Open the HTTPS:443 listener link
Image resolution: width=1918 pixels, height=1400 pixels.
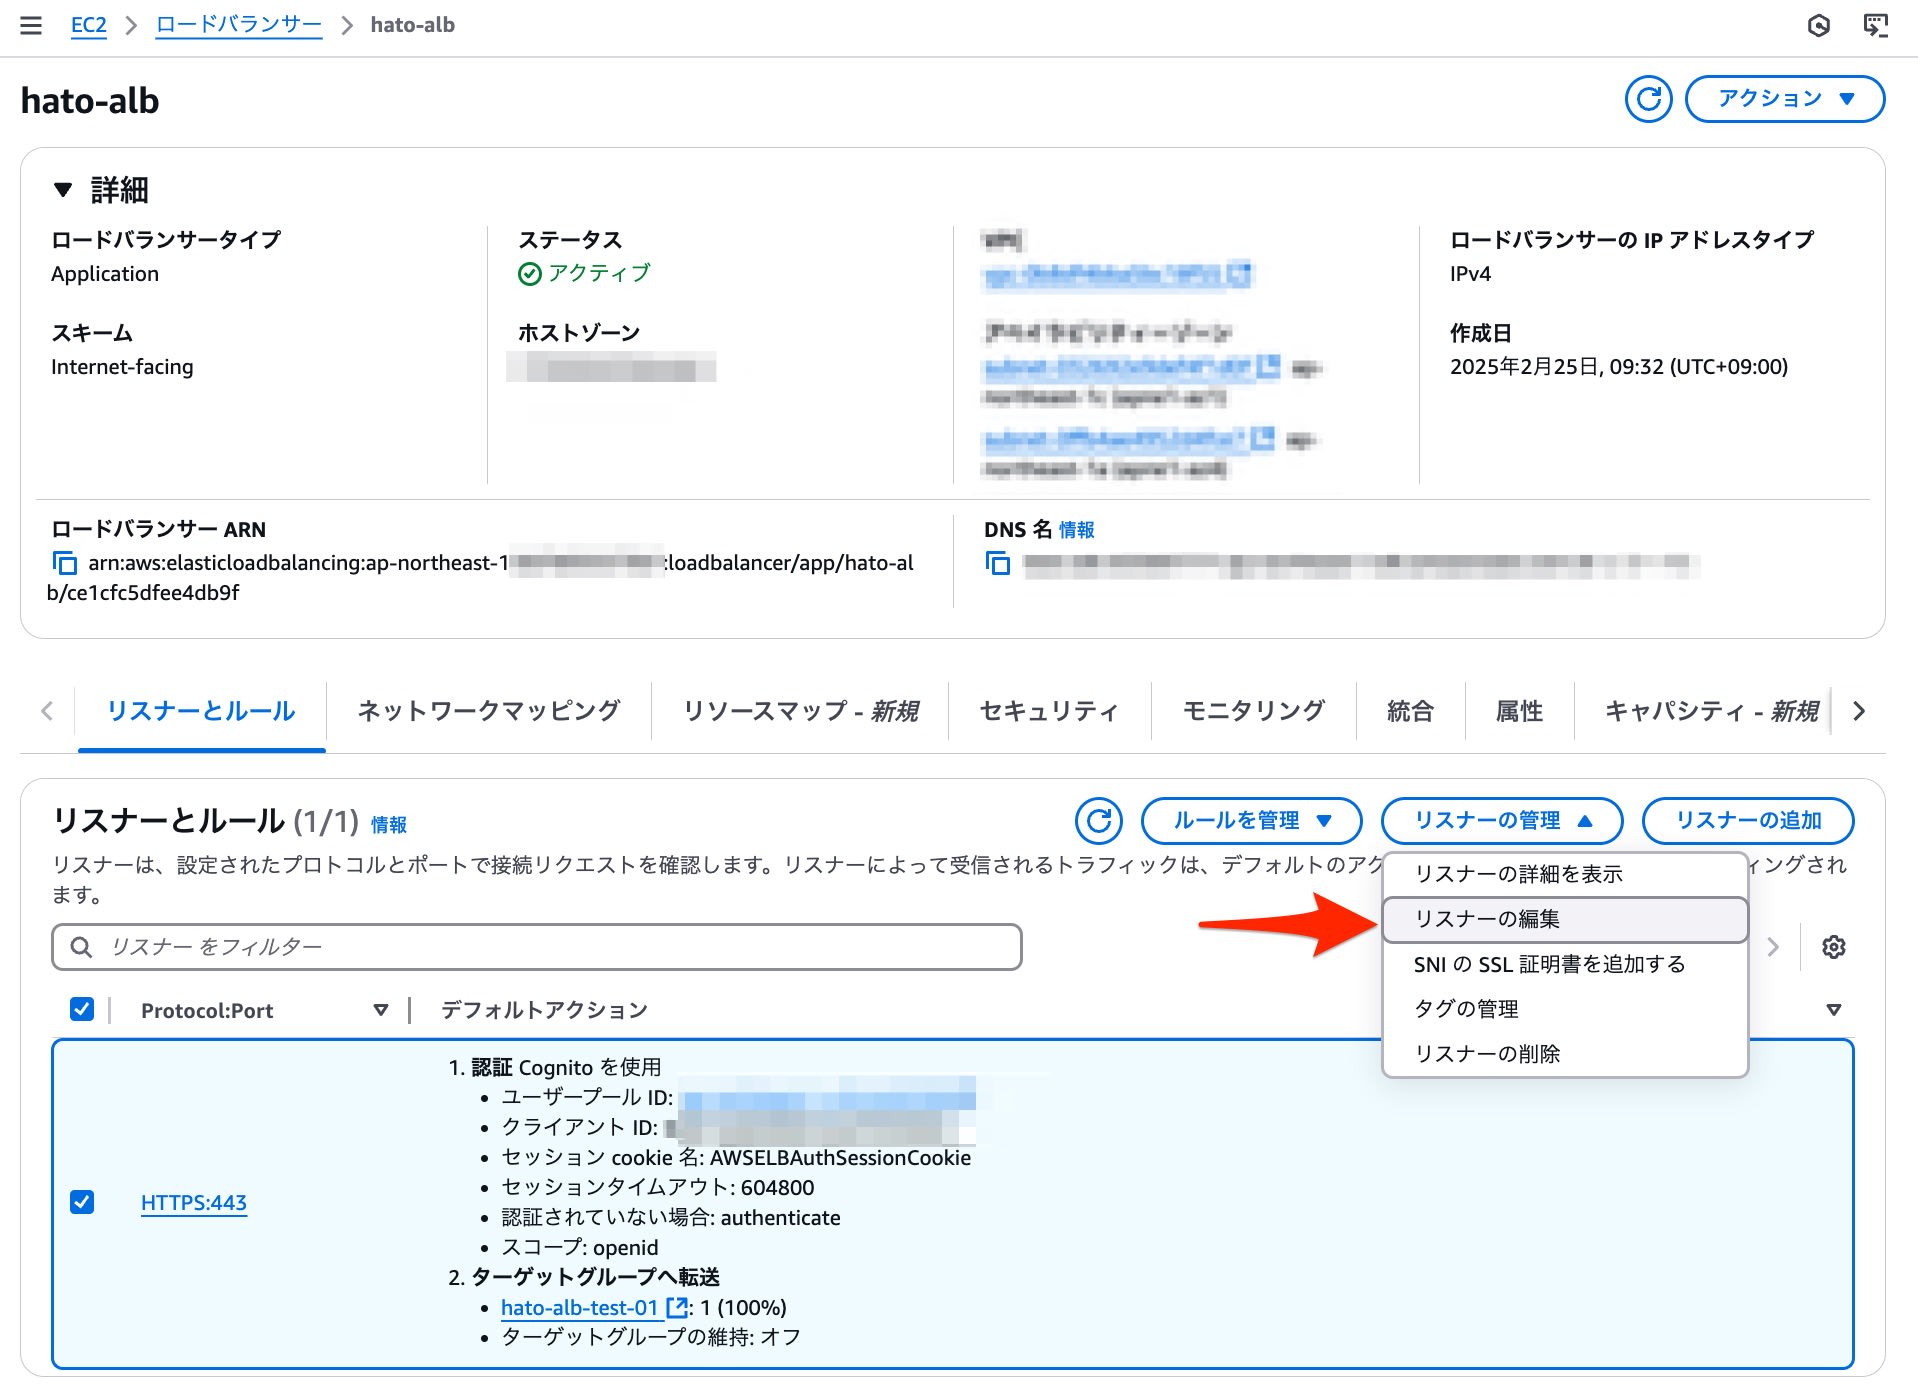click(x=194, y=1202)
